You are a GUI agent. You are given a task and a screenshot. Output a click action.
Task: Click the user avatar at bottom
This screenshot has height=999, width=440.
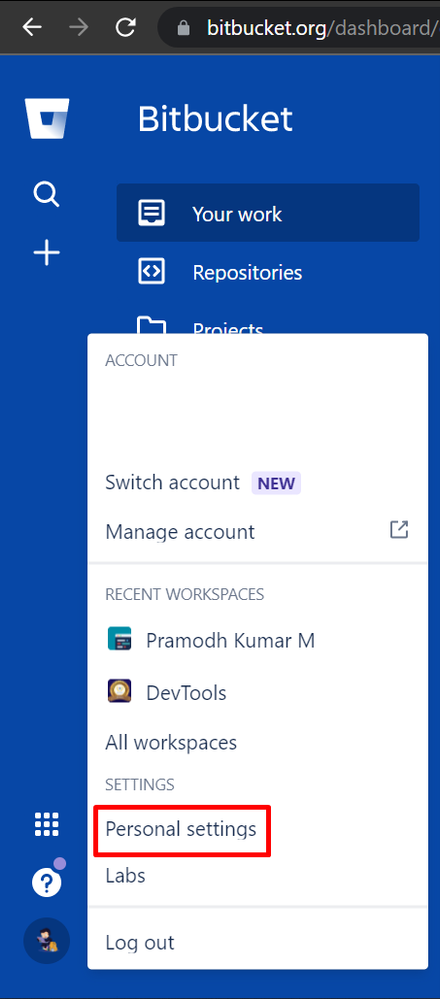point(46,941)
